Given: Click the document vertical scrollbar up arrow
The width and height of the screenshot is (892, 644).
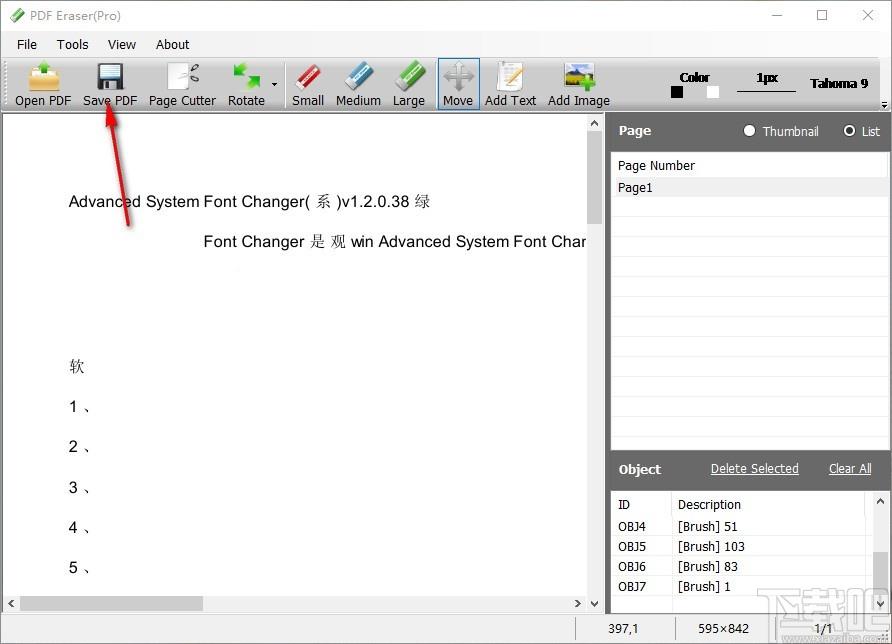Looking at the screenshot, I should (594, 123).
